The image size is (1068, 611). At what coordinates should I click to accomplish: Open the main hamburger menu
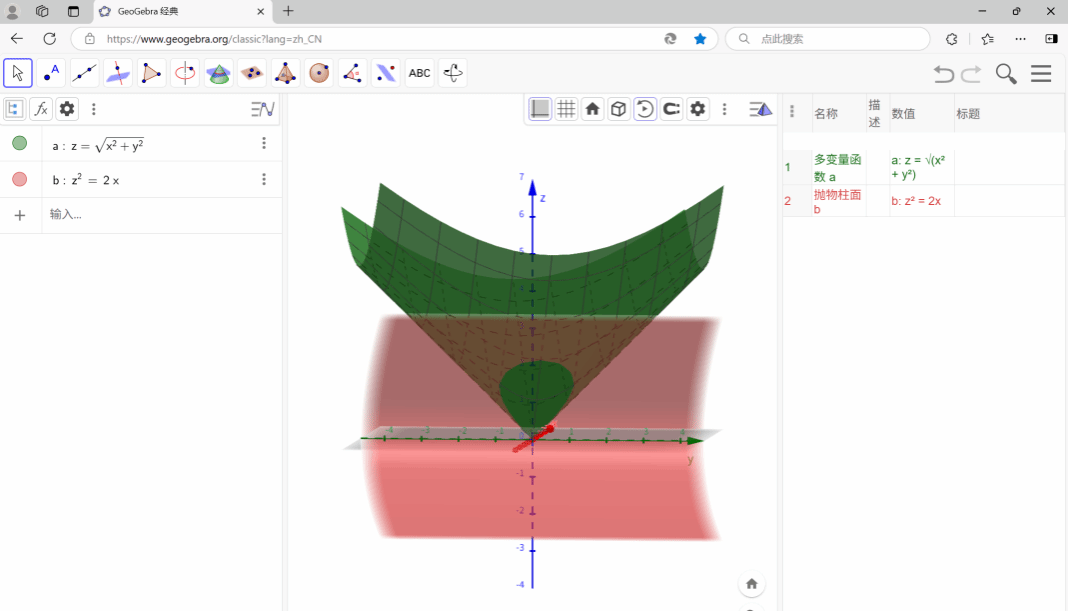click(1041, 74)
